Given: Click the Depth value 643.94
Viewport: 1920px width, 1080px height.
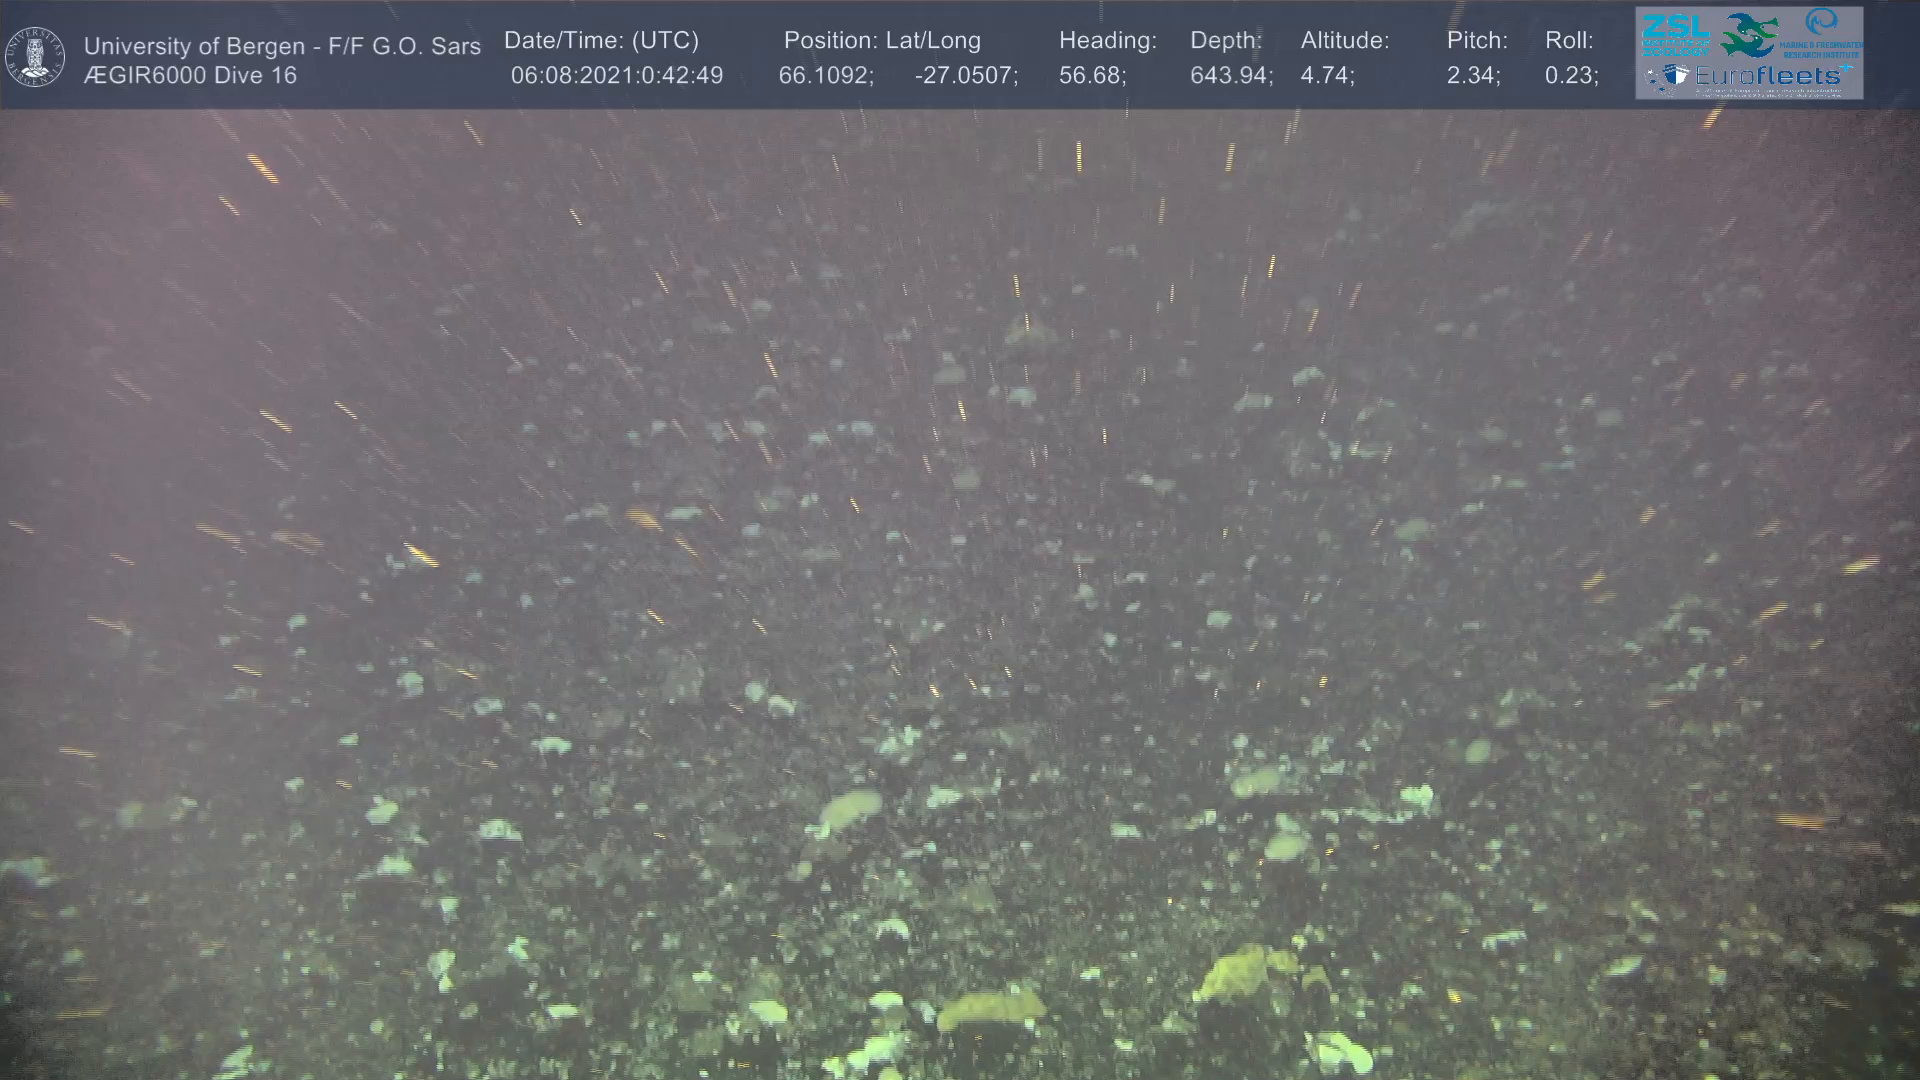Looking at the screenshot, I should tap(1231, 76).
